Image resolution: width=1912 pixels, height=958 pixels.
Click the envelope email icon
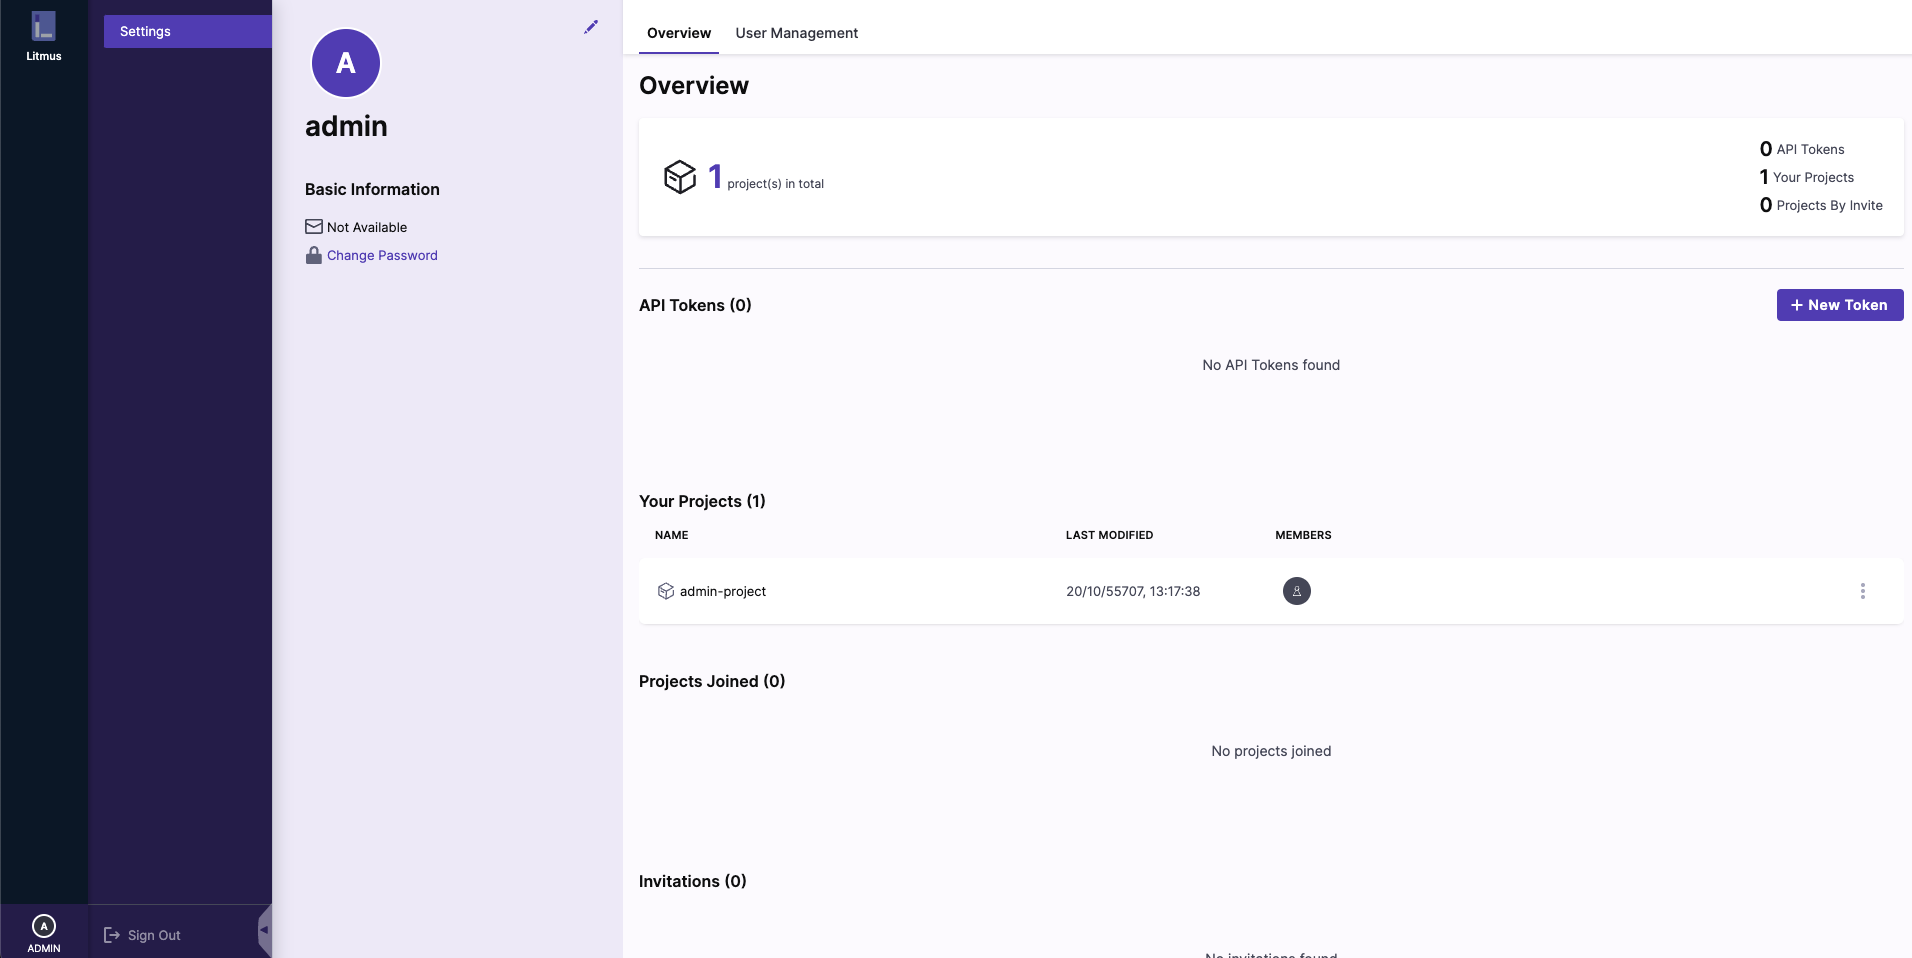point(314,227)
